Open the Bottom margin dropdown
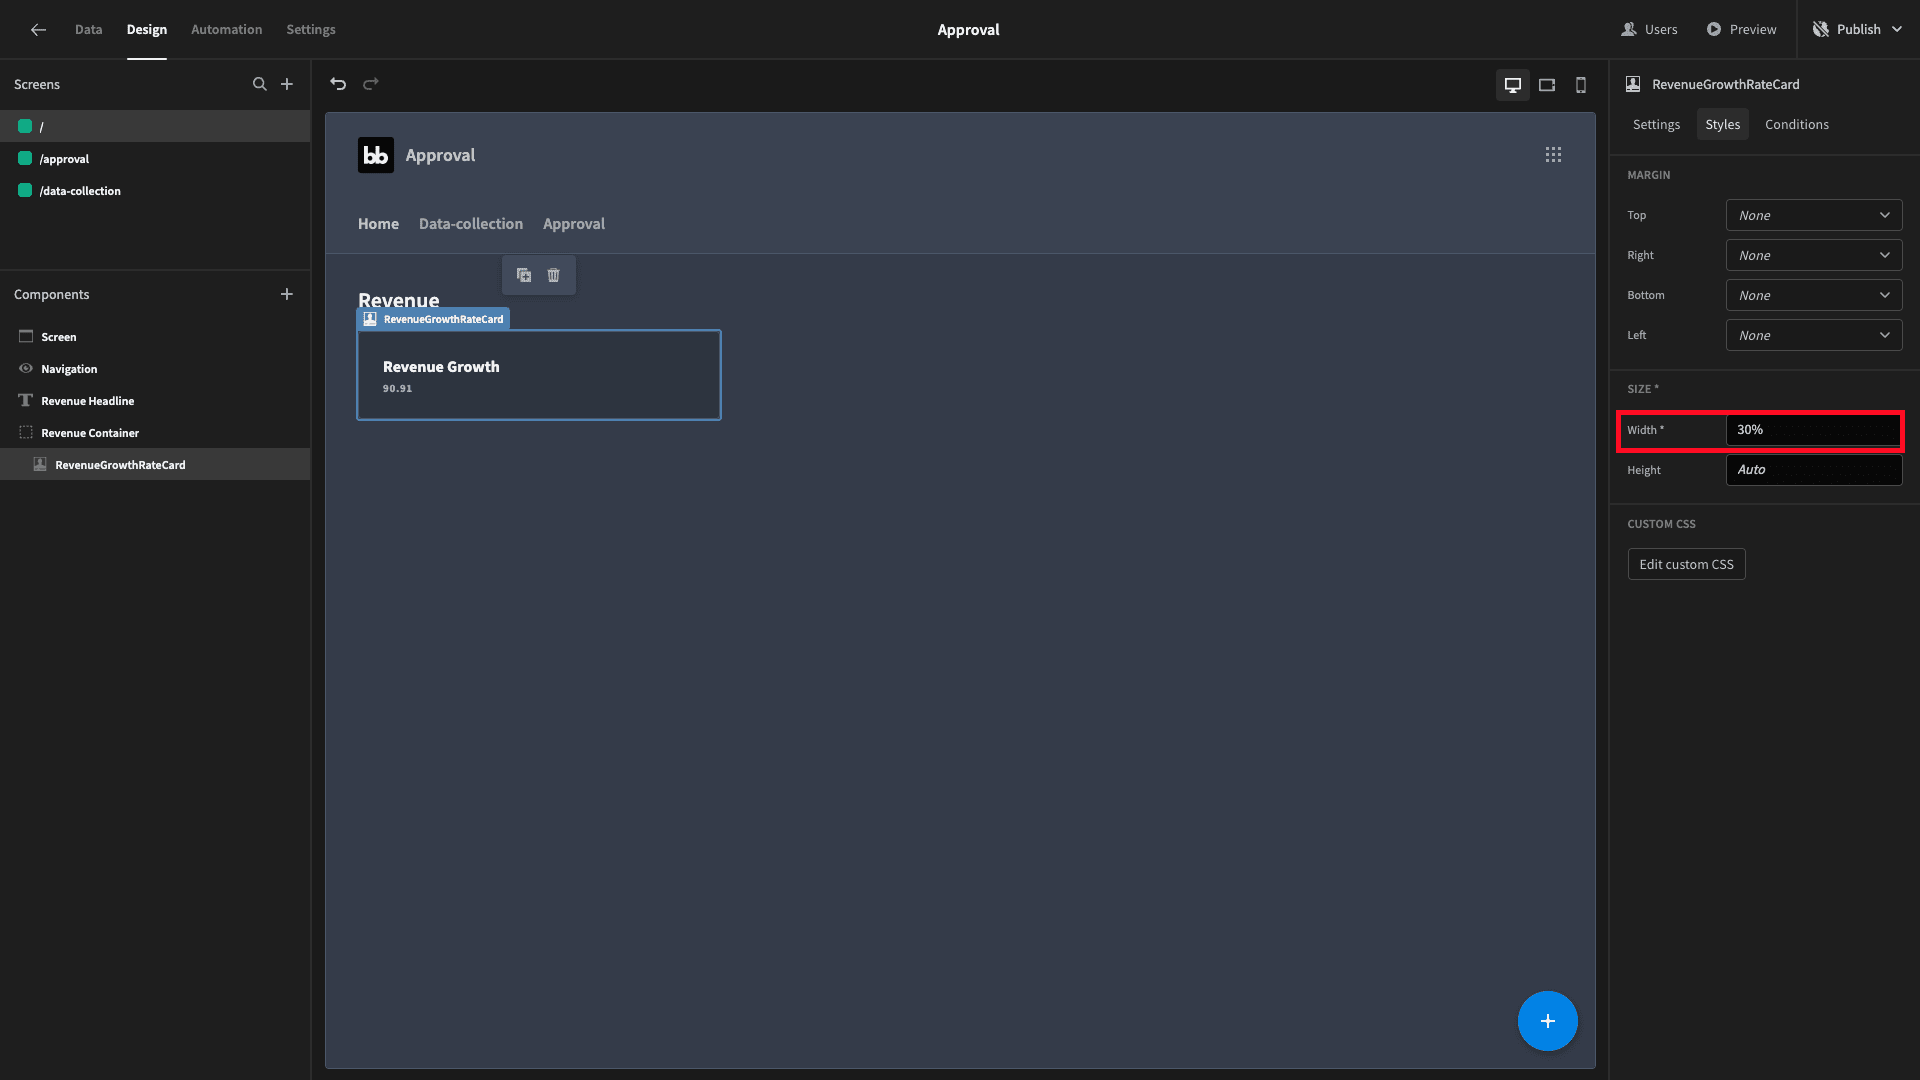 (x=1814, y=295)
